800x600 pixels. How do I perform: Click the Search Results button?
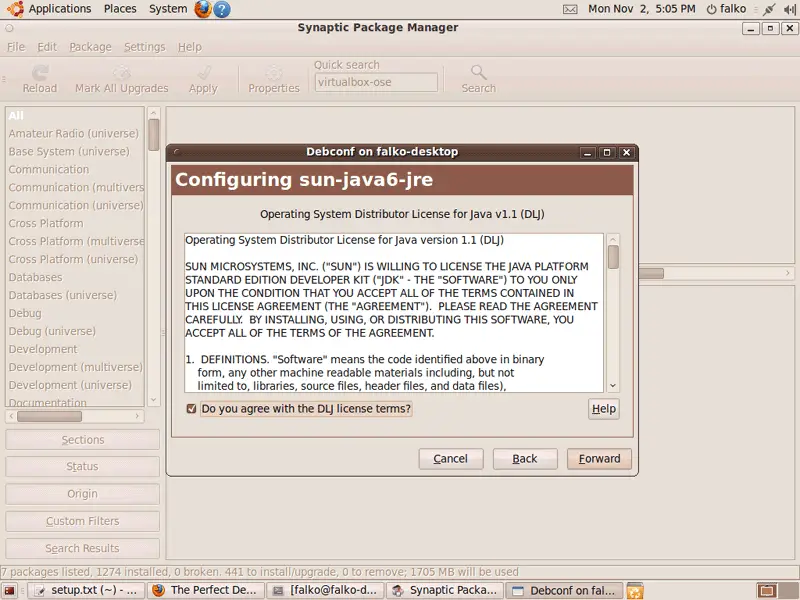[x=82, y=548]
